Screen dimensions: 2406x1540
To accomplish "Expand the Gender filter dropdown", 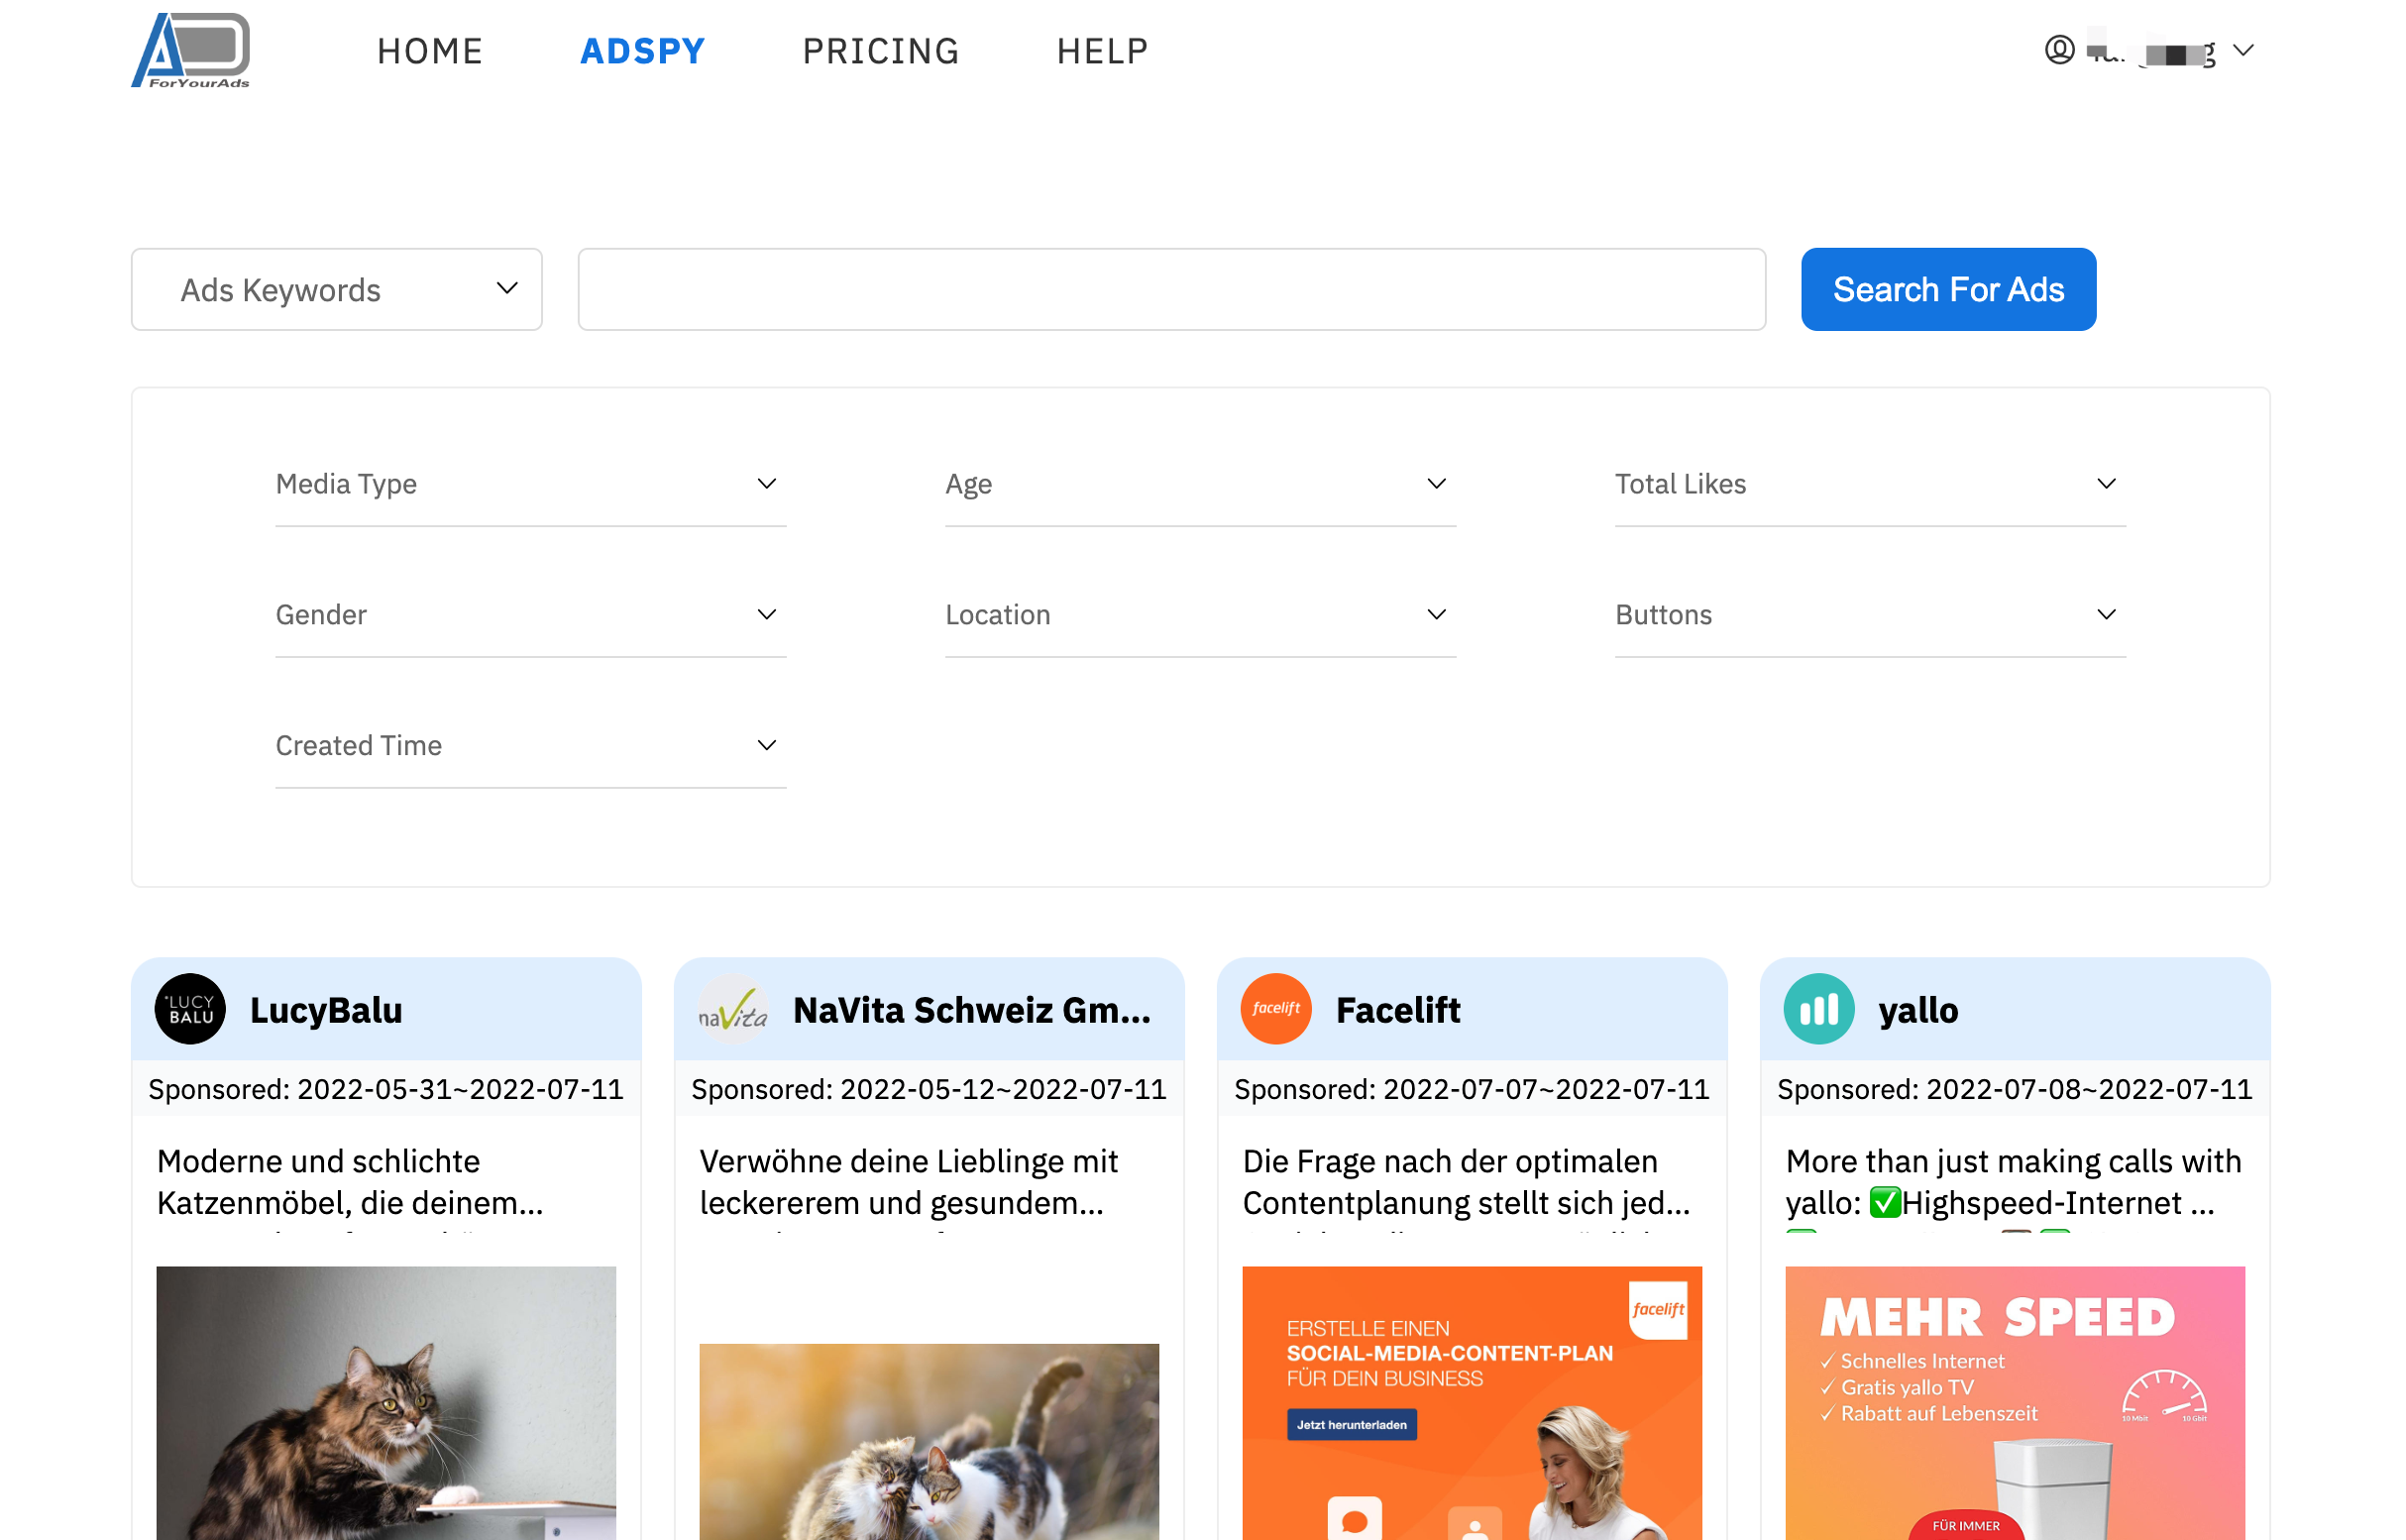I will click(530, 615).
